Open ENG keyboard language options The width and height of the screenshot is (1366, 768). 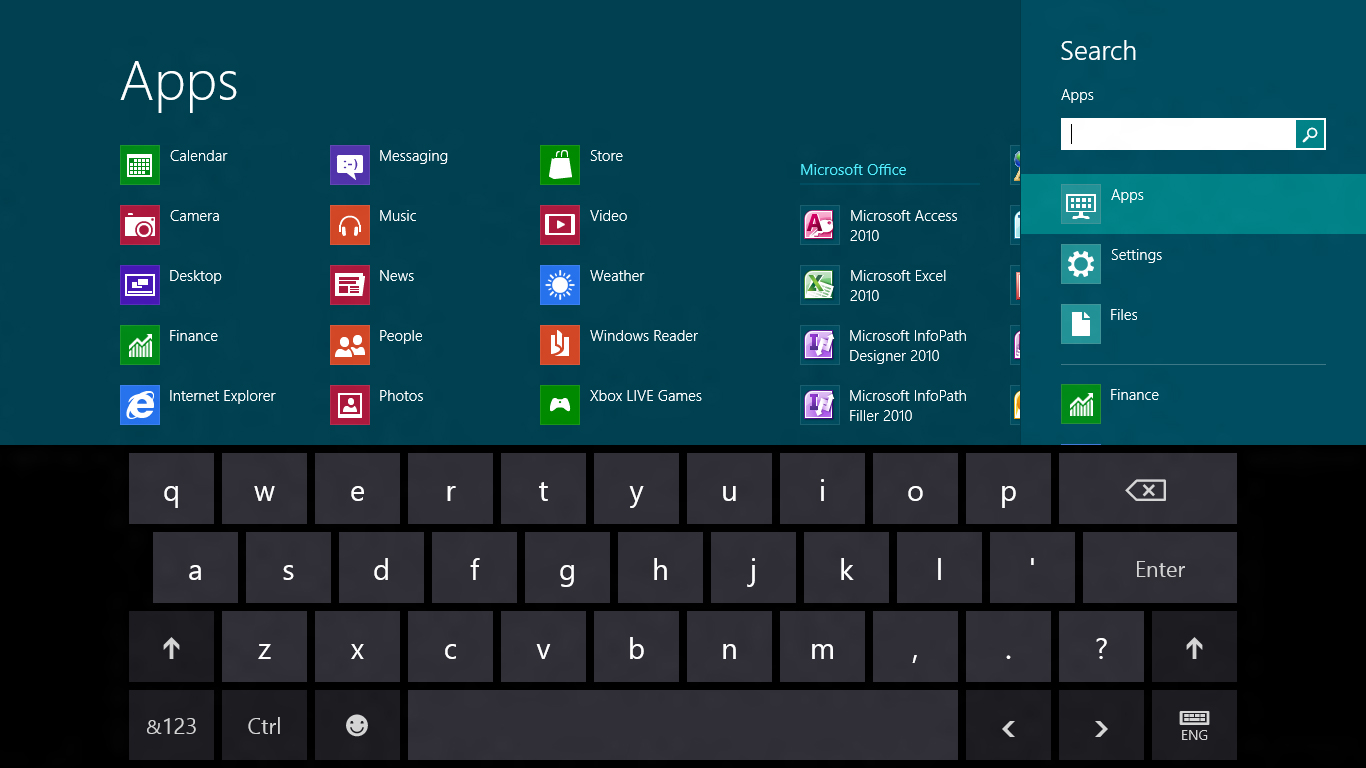tap(1194, 726)
